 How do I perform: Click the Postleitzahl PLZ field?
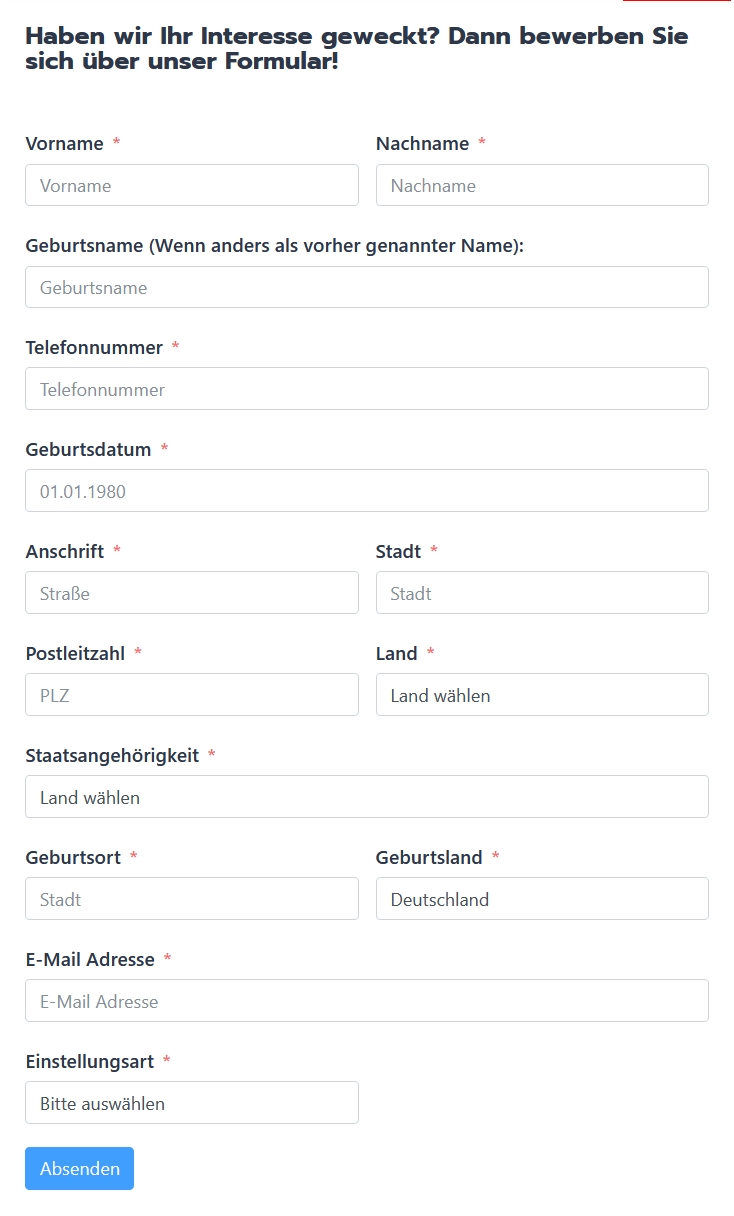(x=192, y=695)
